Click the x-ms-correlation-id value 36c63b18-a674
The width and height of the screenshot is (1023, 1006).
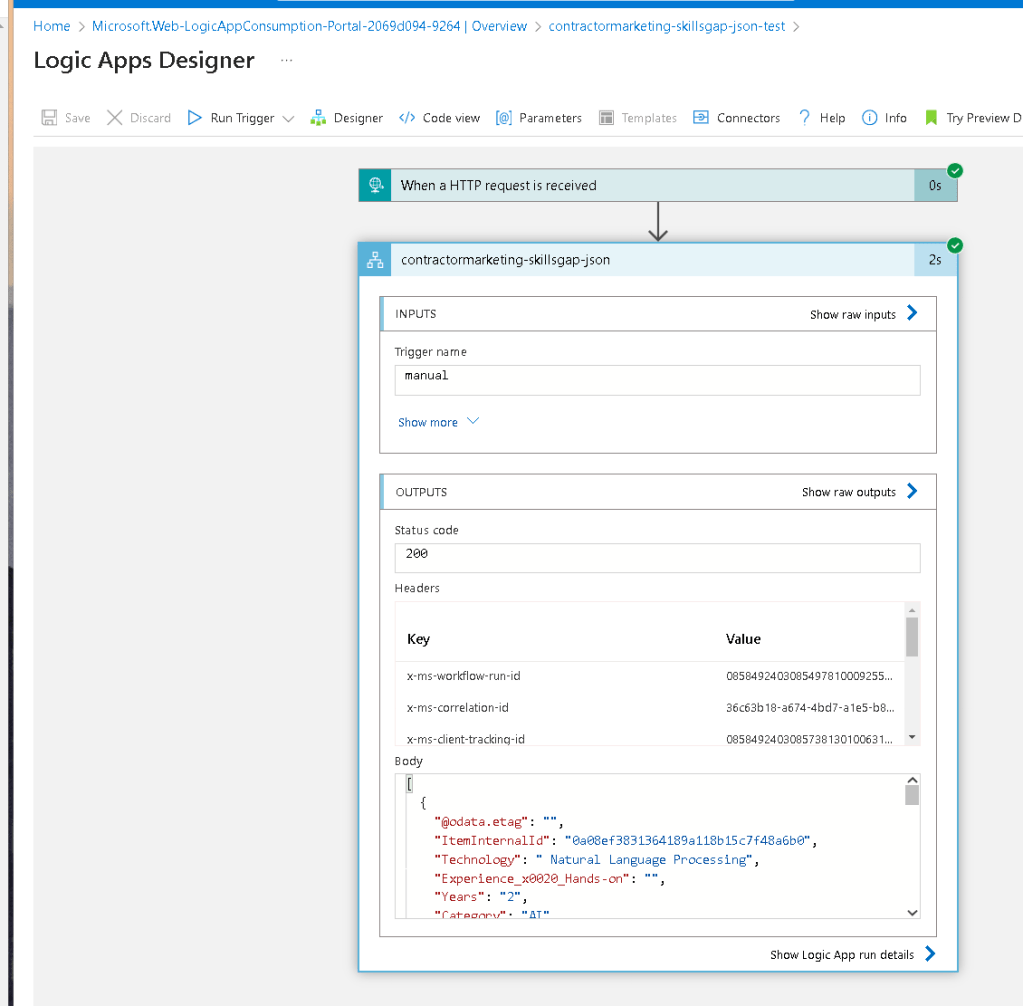(x=810, y=707)
